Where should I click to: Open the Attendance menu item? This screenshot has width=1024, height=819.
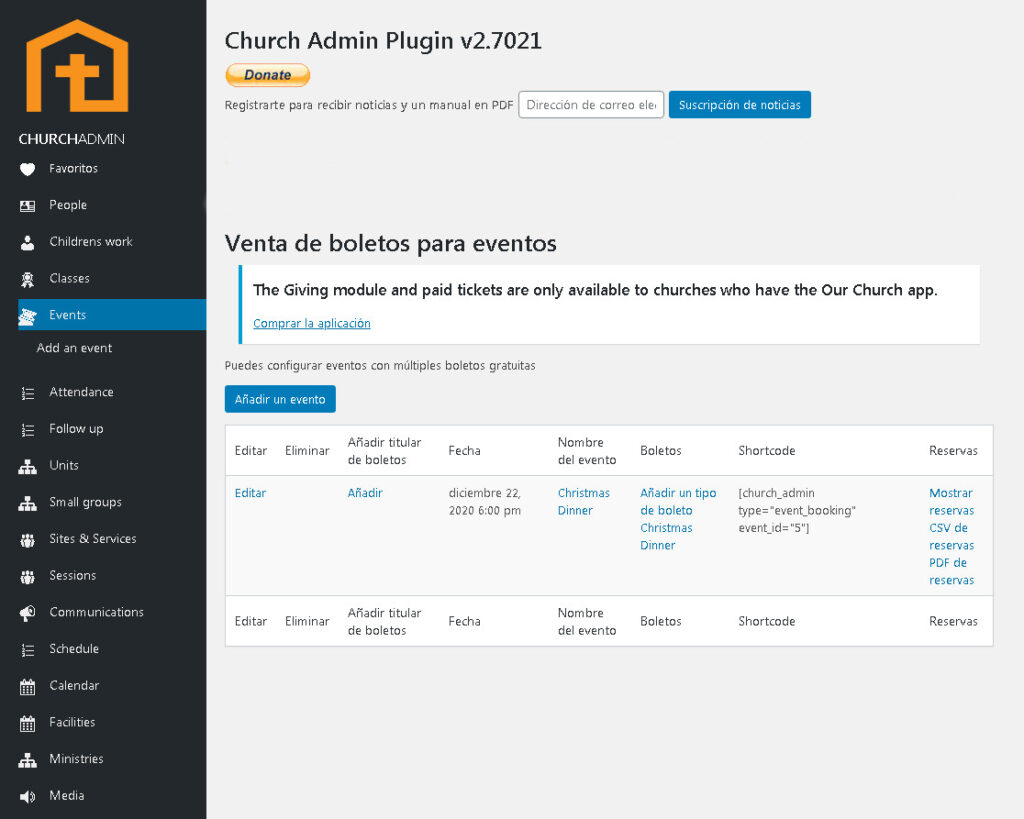point(81,392)
